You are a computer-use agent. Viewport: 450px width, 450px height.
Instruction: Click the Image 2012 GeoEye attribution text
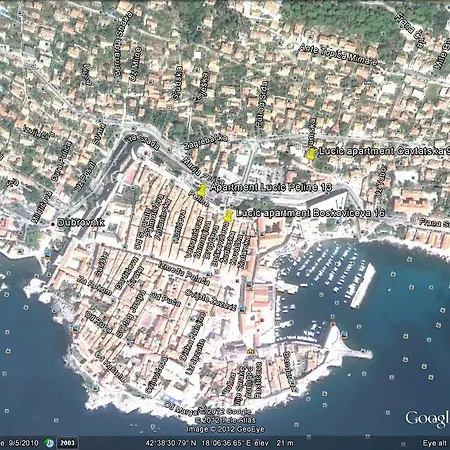pyautogui.click(x=225, y=429)
